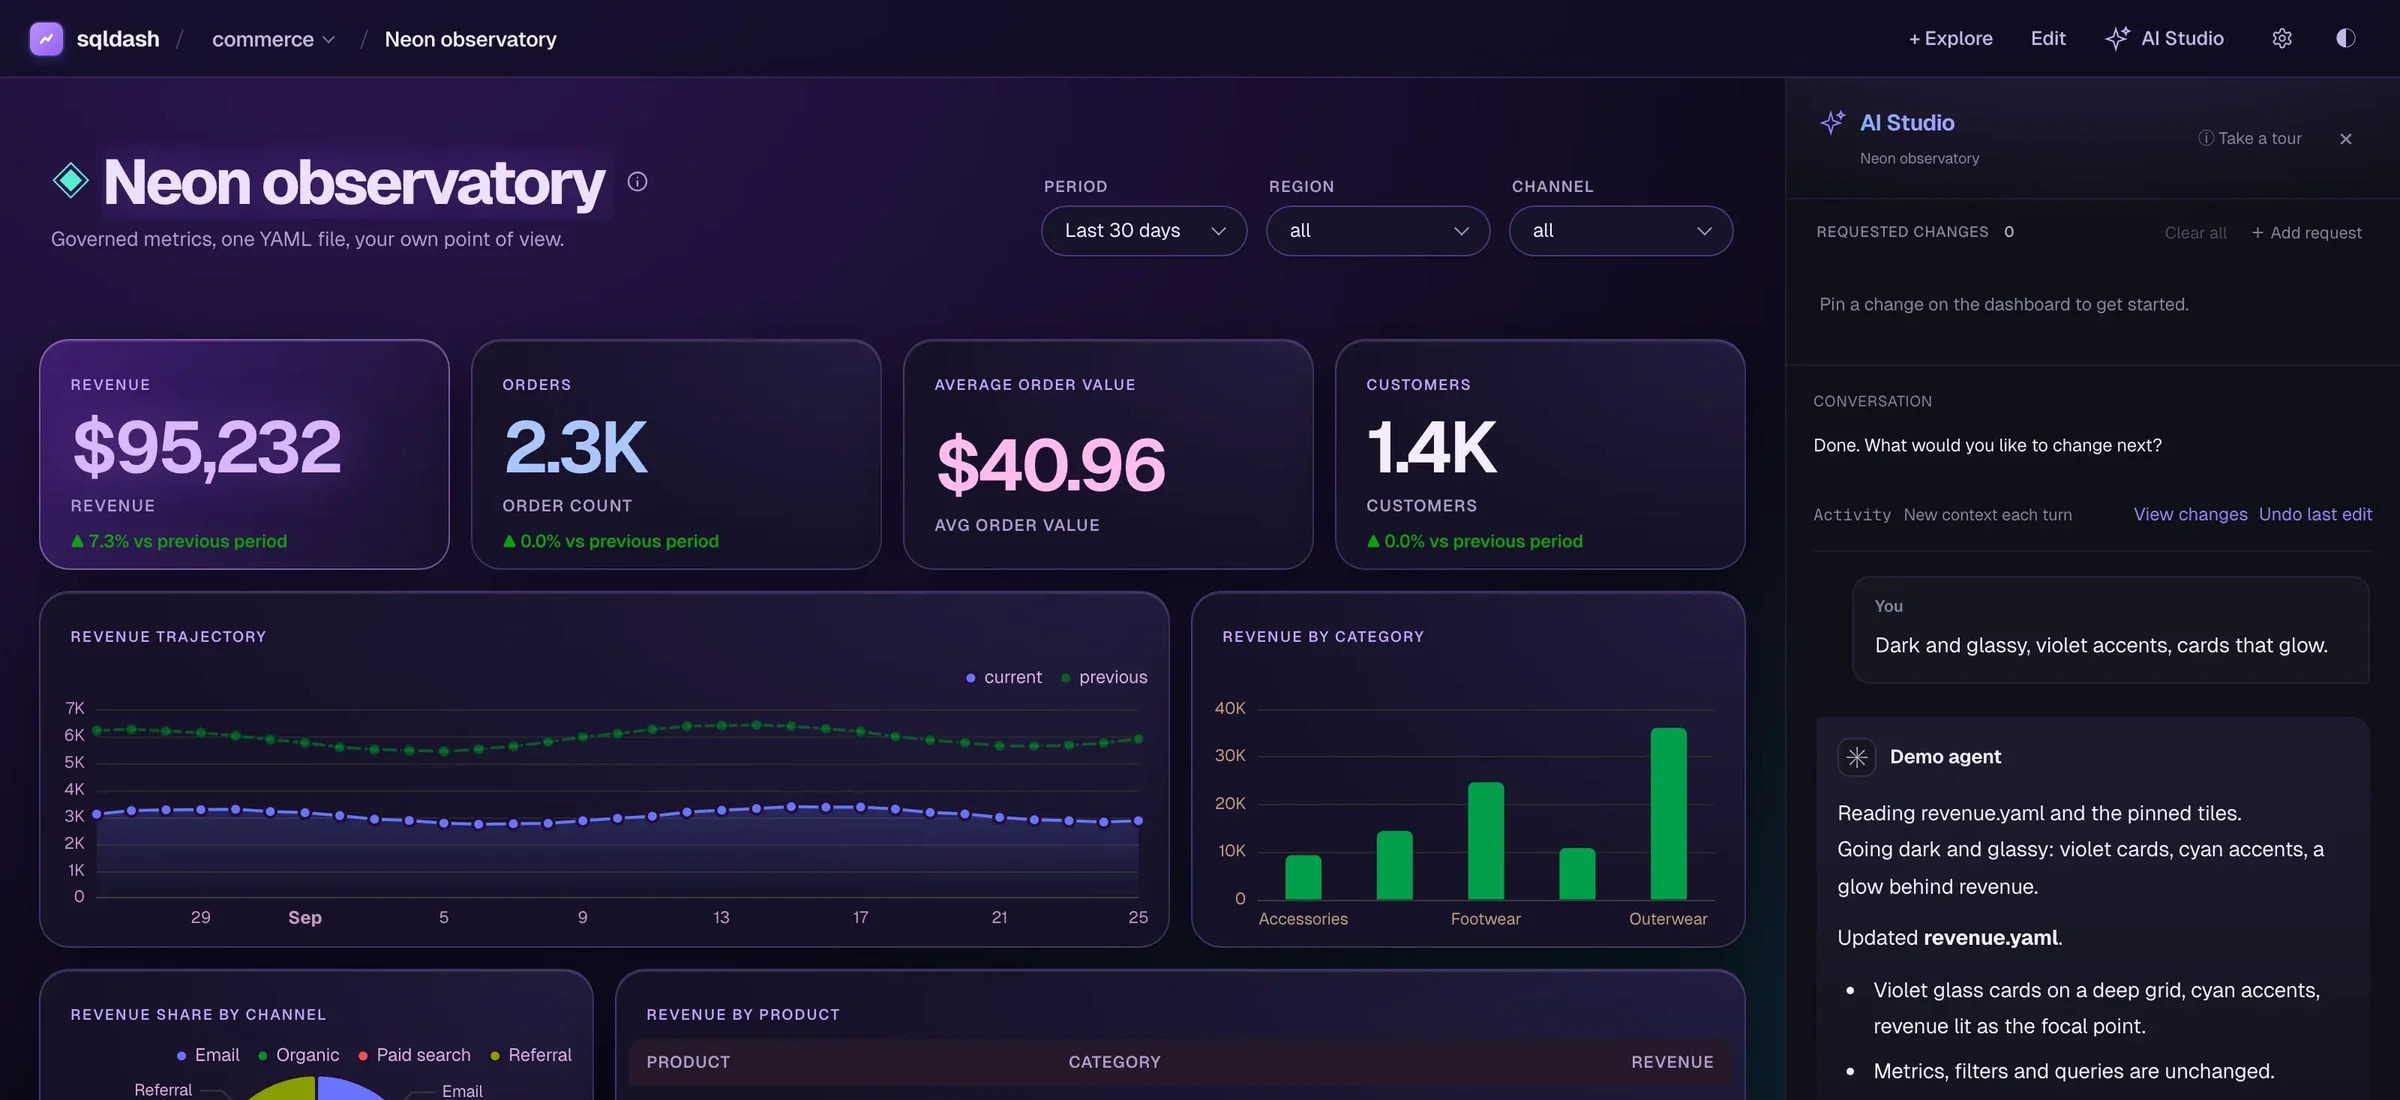Click the info icon beside Neon observatory title

637,182
